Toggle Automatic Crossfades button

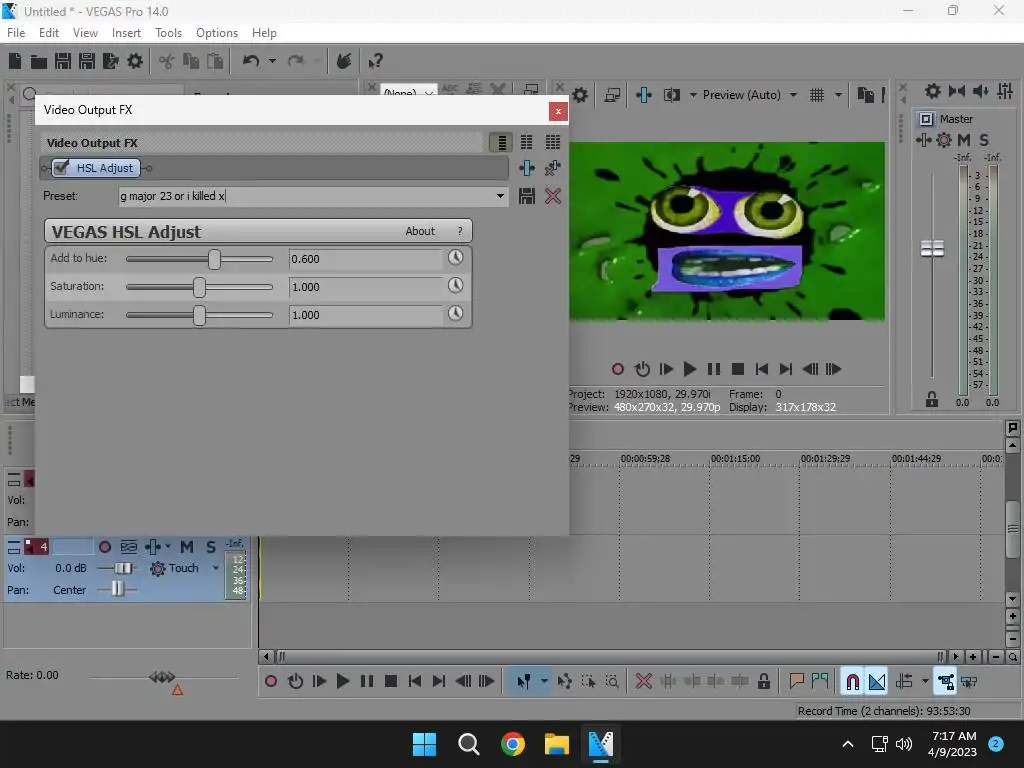(x=877, y=682)
